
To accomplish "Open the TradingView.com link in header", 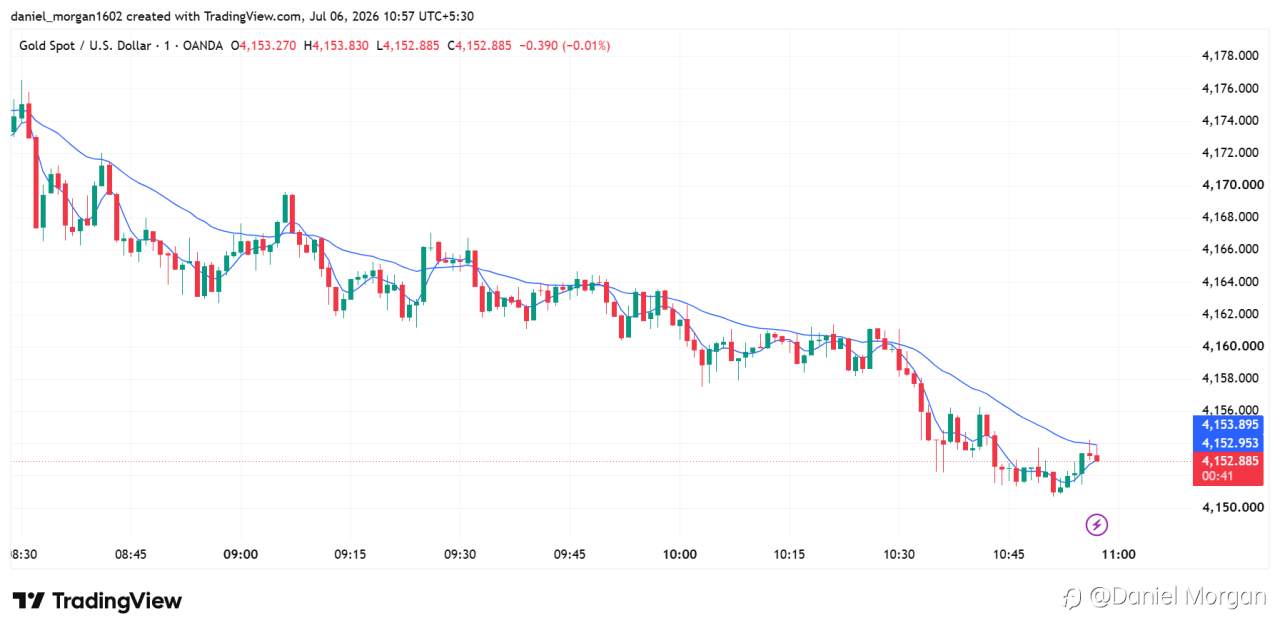I will click(x=256, y=17).
